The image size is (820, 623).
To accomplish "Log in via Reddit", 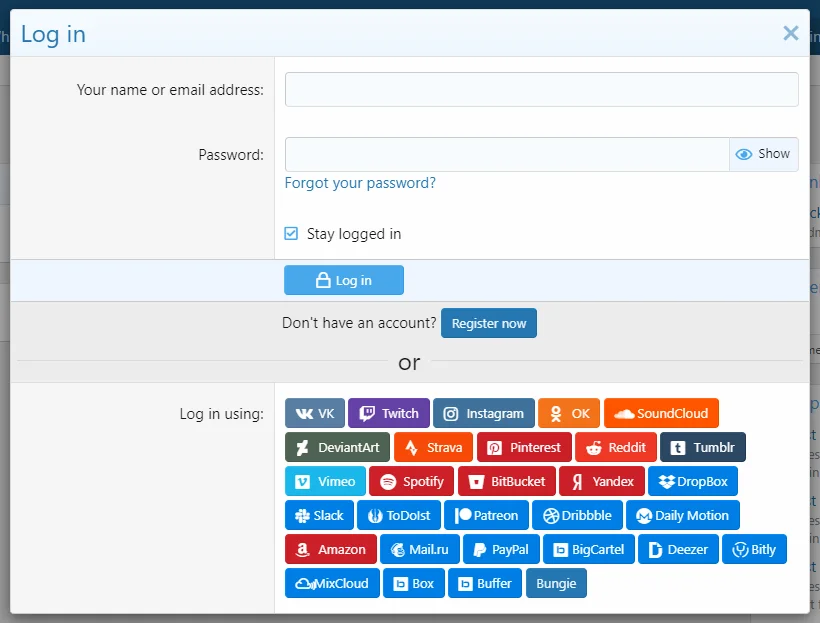I will coord(617,447).
